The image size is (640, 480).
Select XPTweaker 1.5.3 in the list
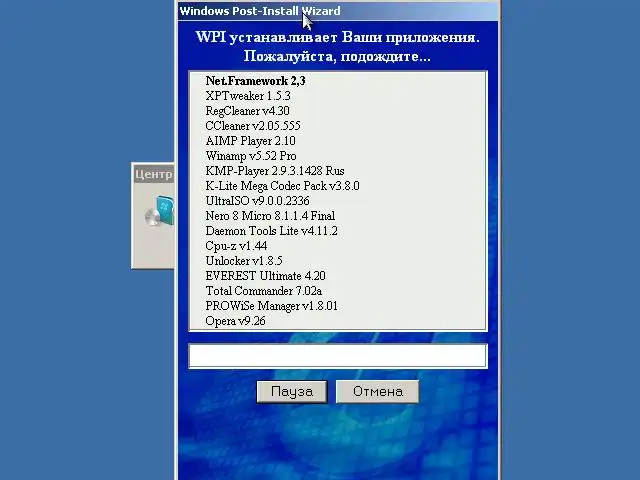click(x=248, y=96)
